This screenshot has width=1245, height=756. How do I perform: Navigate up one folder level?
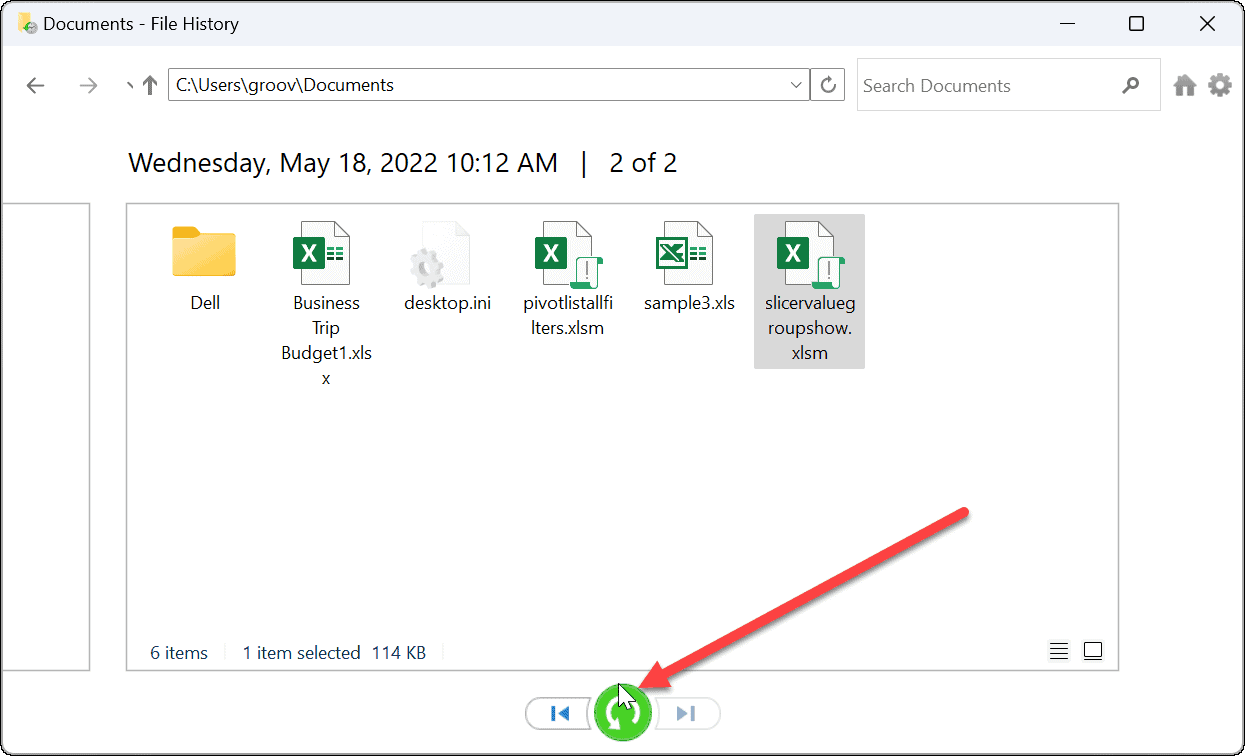148,84
